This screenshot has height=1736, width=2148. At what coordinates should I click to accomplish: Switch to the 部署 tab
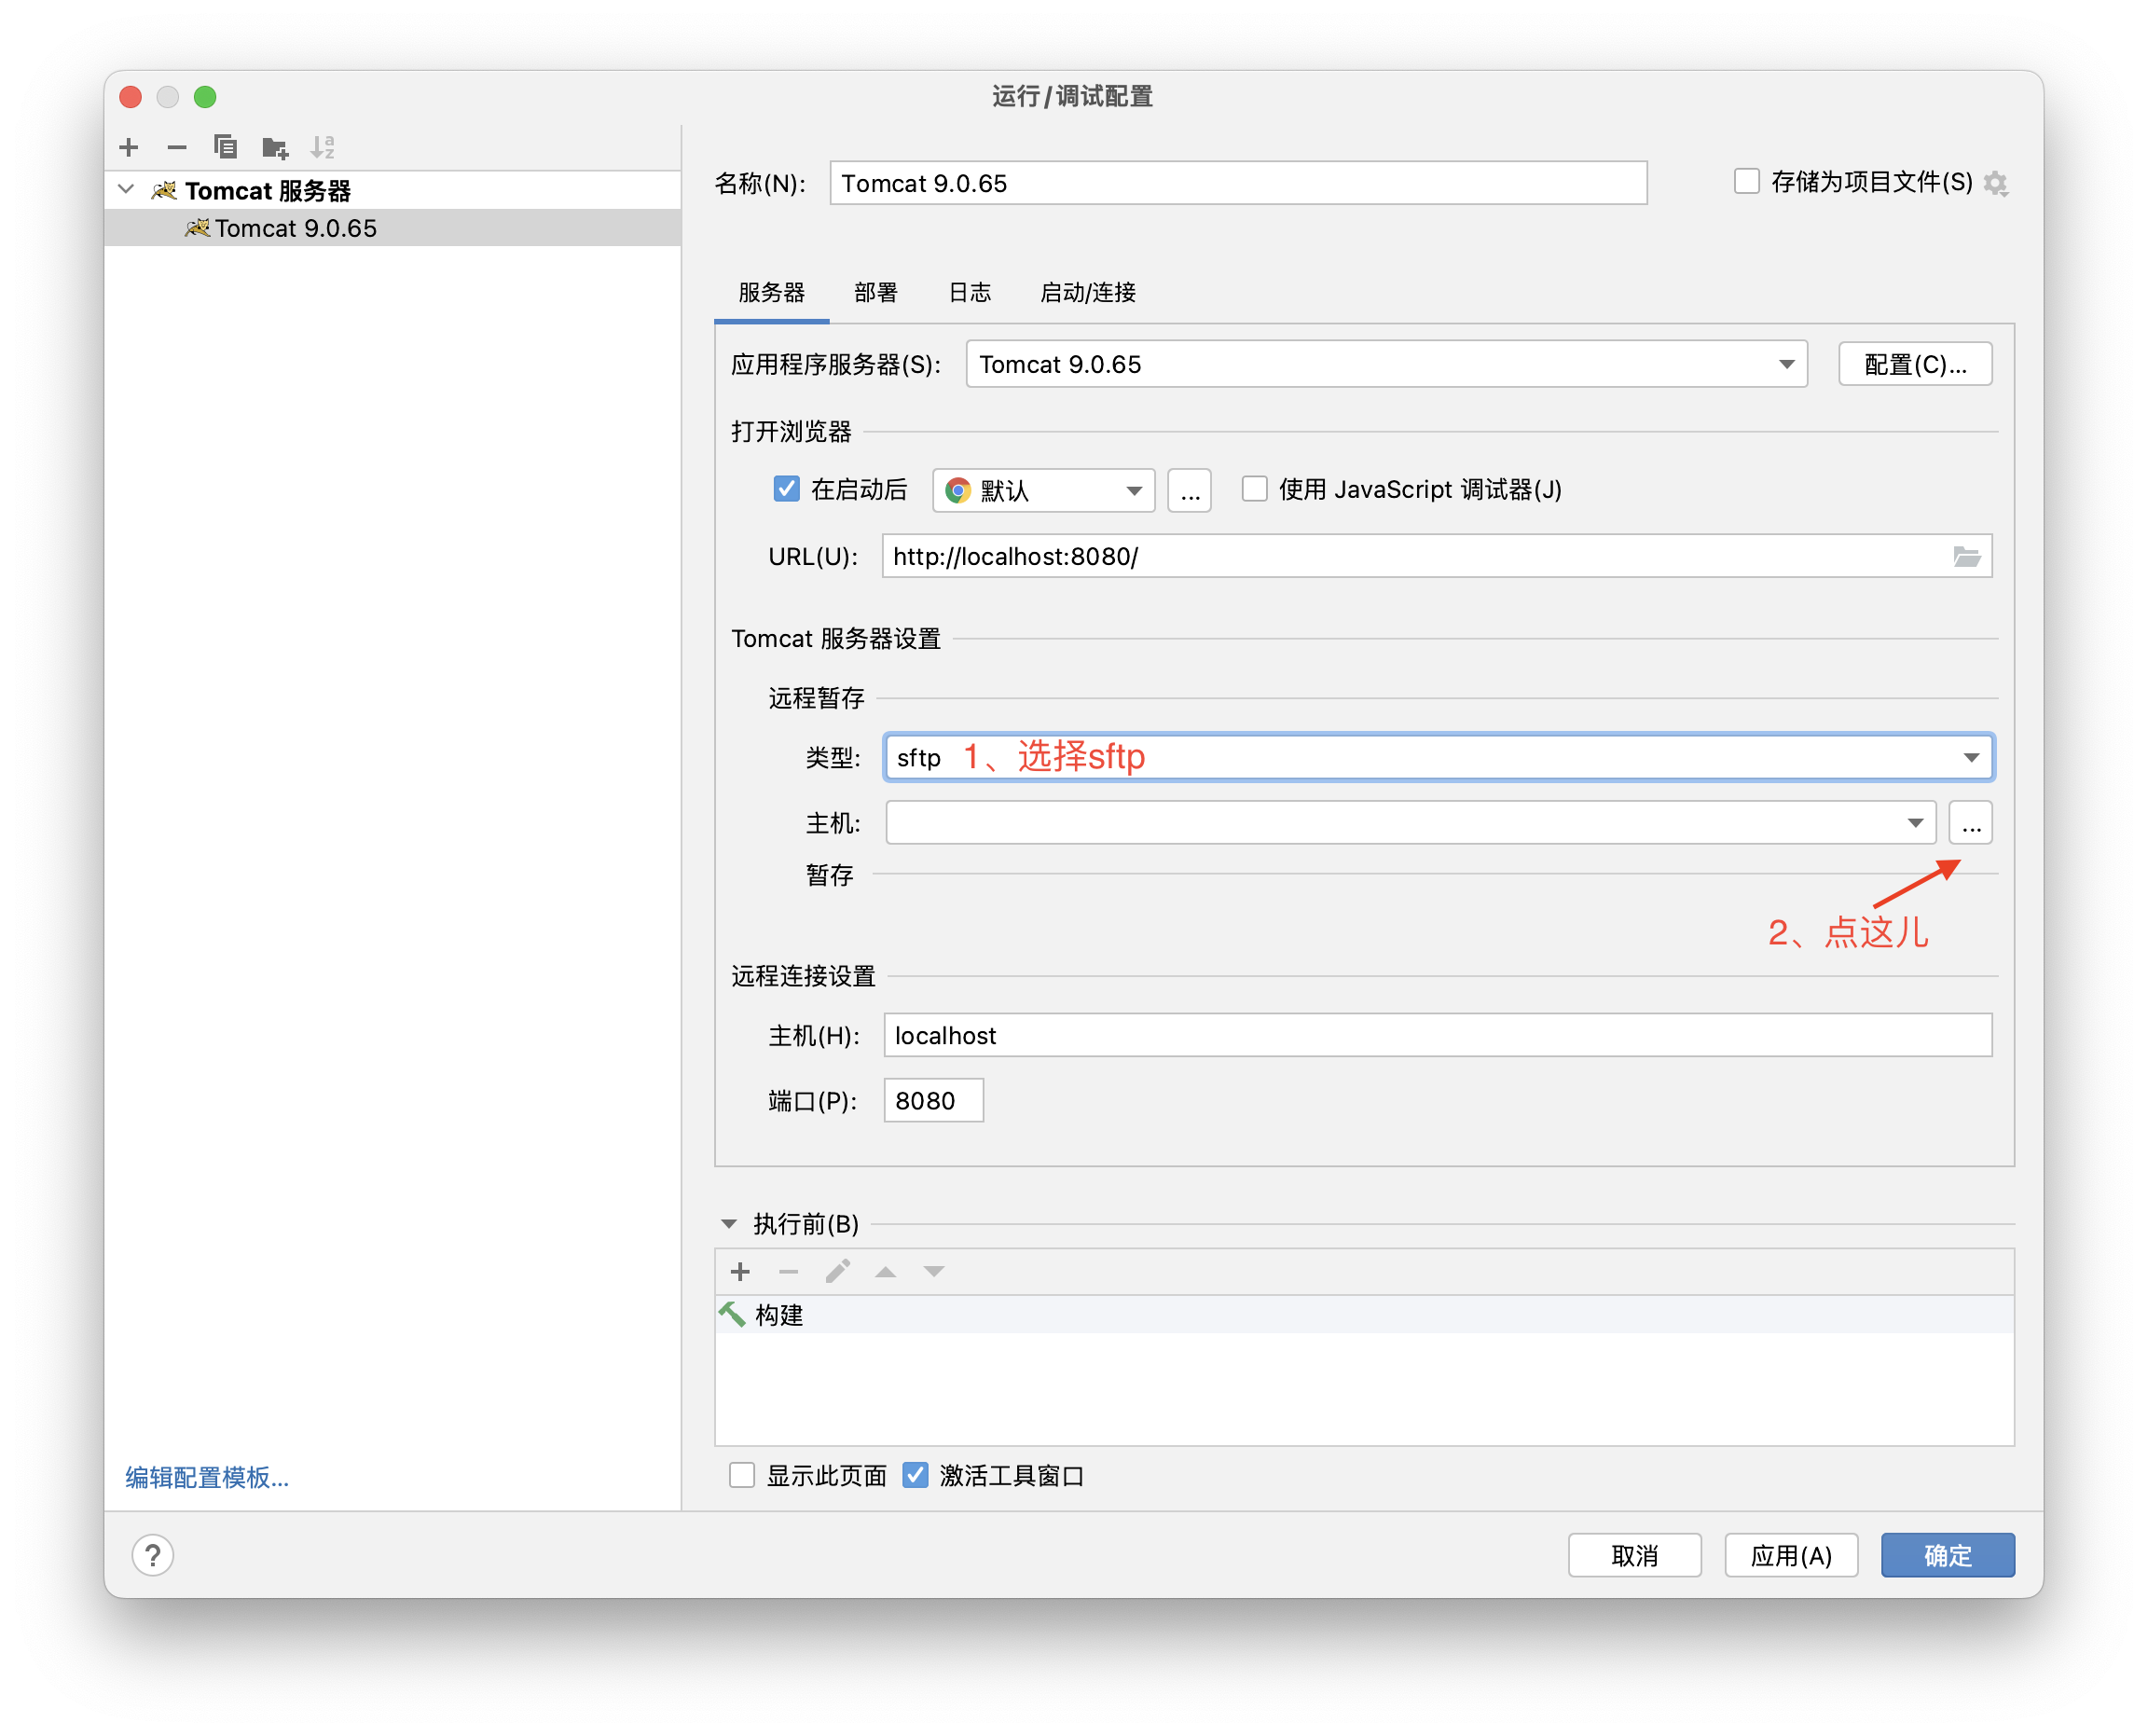876,293
